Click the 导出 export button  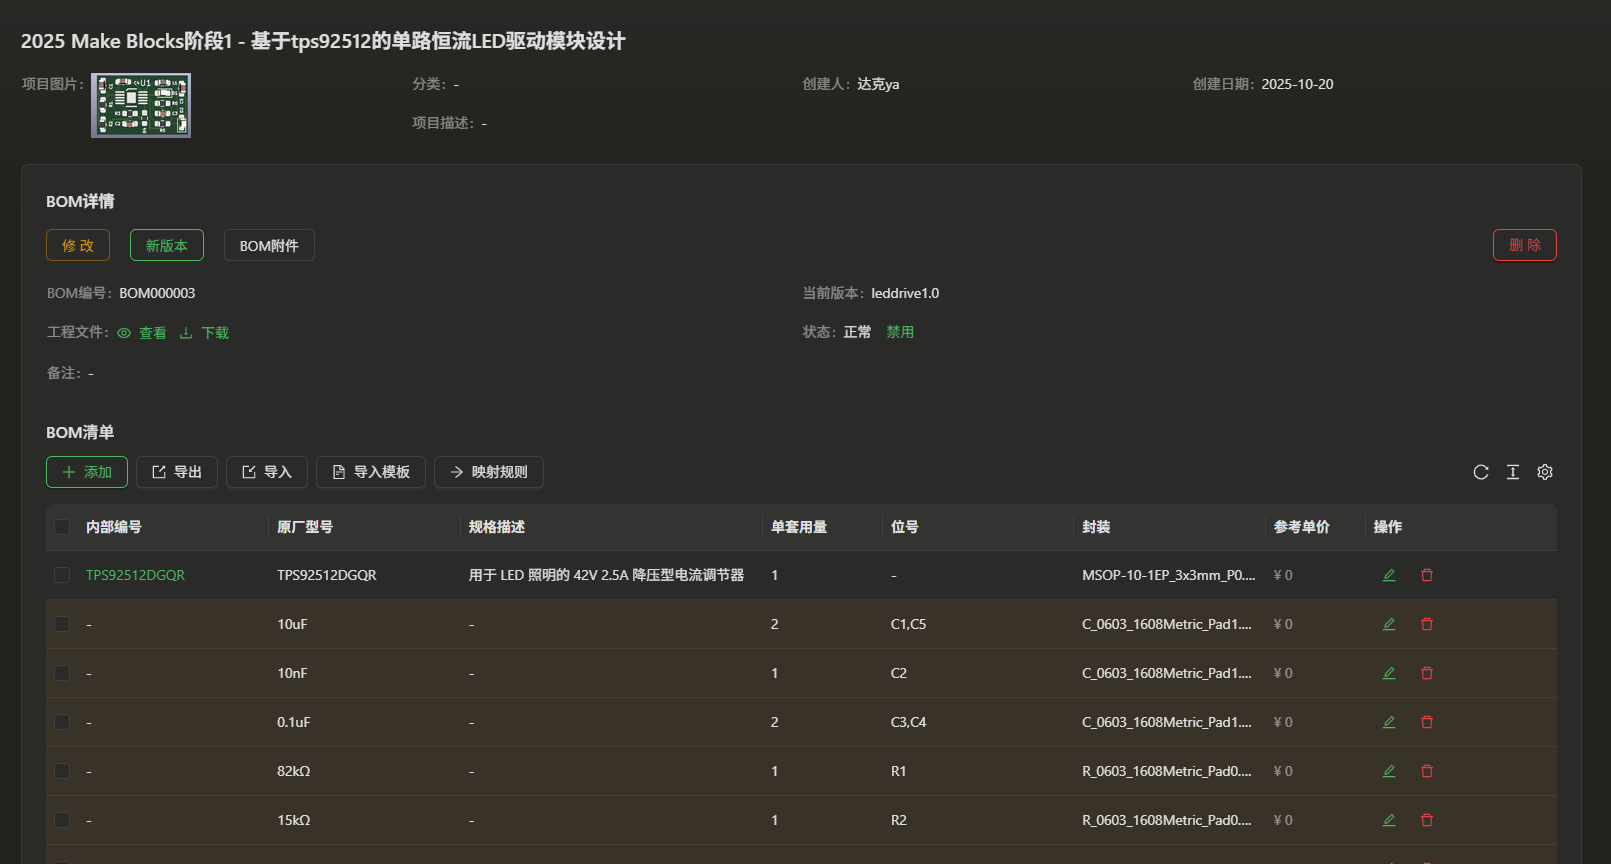pyautogui.click(x=177, y=472)
